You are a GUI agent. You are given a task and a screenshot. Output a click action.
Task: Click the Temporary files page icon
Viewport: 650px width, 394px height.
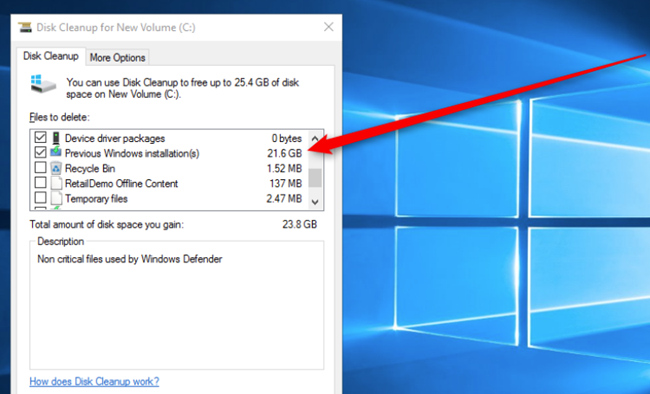pyautogui.click(x=56, y=198)
